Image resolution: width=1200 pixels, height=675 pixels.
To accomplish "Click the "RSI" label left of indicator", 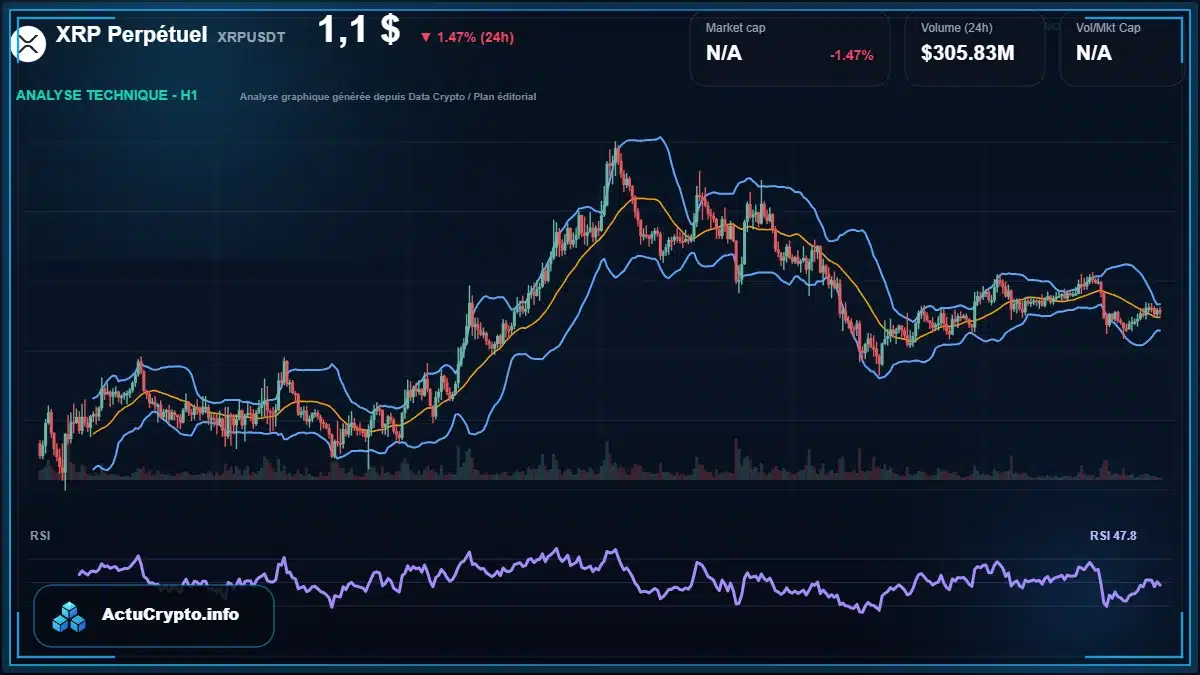I will (40, 536).
